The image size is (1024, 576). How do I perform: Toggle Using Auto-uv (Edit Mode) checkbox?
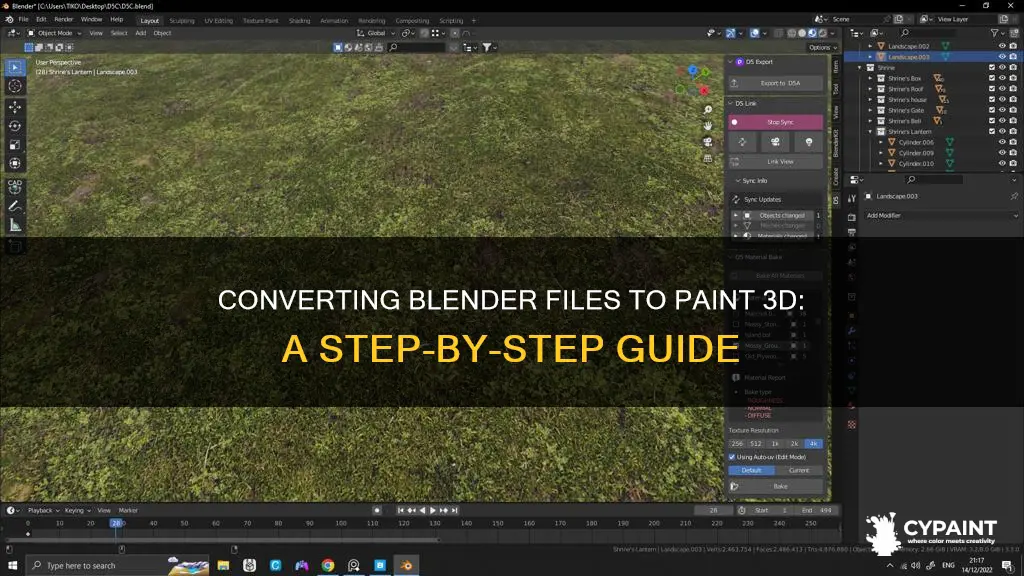coord(732,457)
